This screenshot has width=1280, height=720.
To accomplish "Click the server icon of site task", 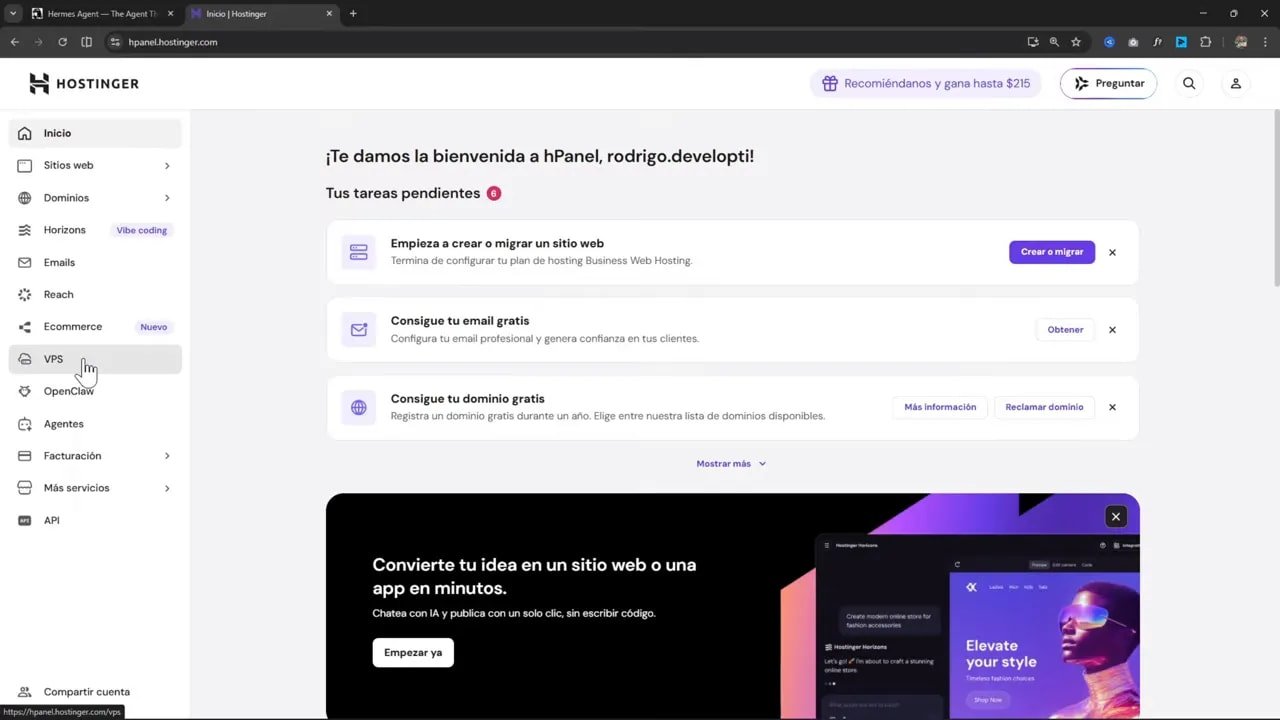I will [x=358, y=252].
